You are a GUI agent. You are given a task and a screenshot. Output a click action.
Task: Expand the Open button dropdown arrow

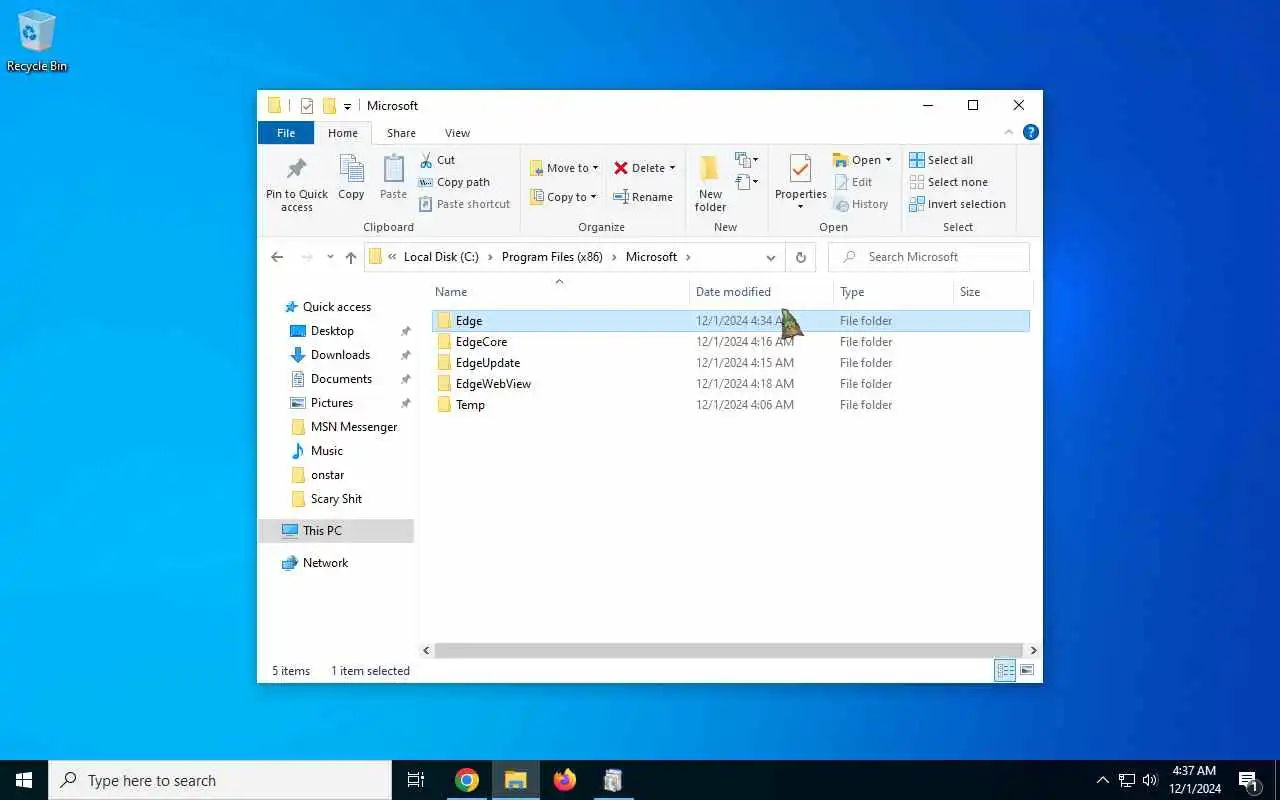[888, 160]
